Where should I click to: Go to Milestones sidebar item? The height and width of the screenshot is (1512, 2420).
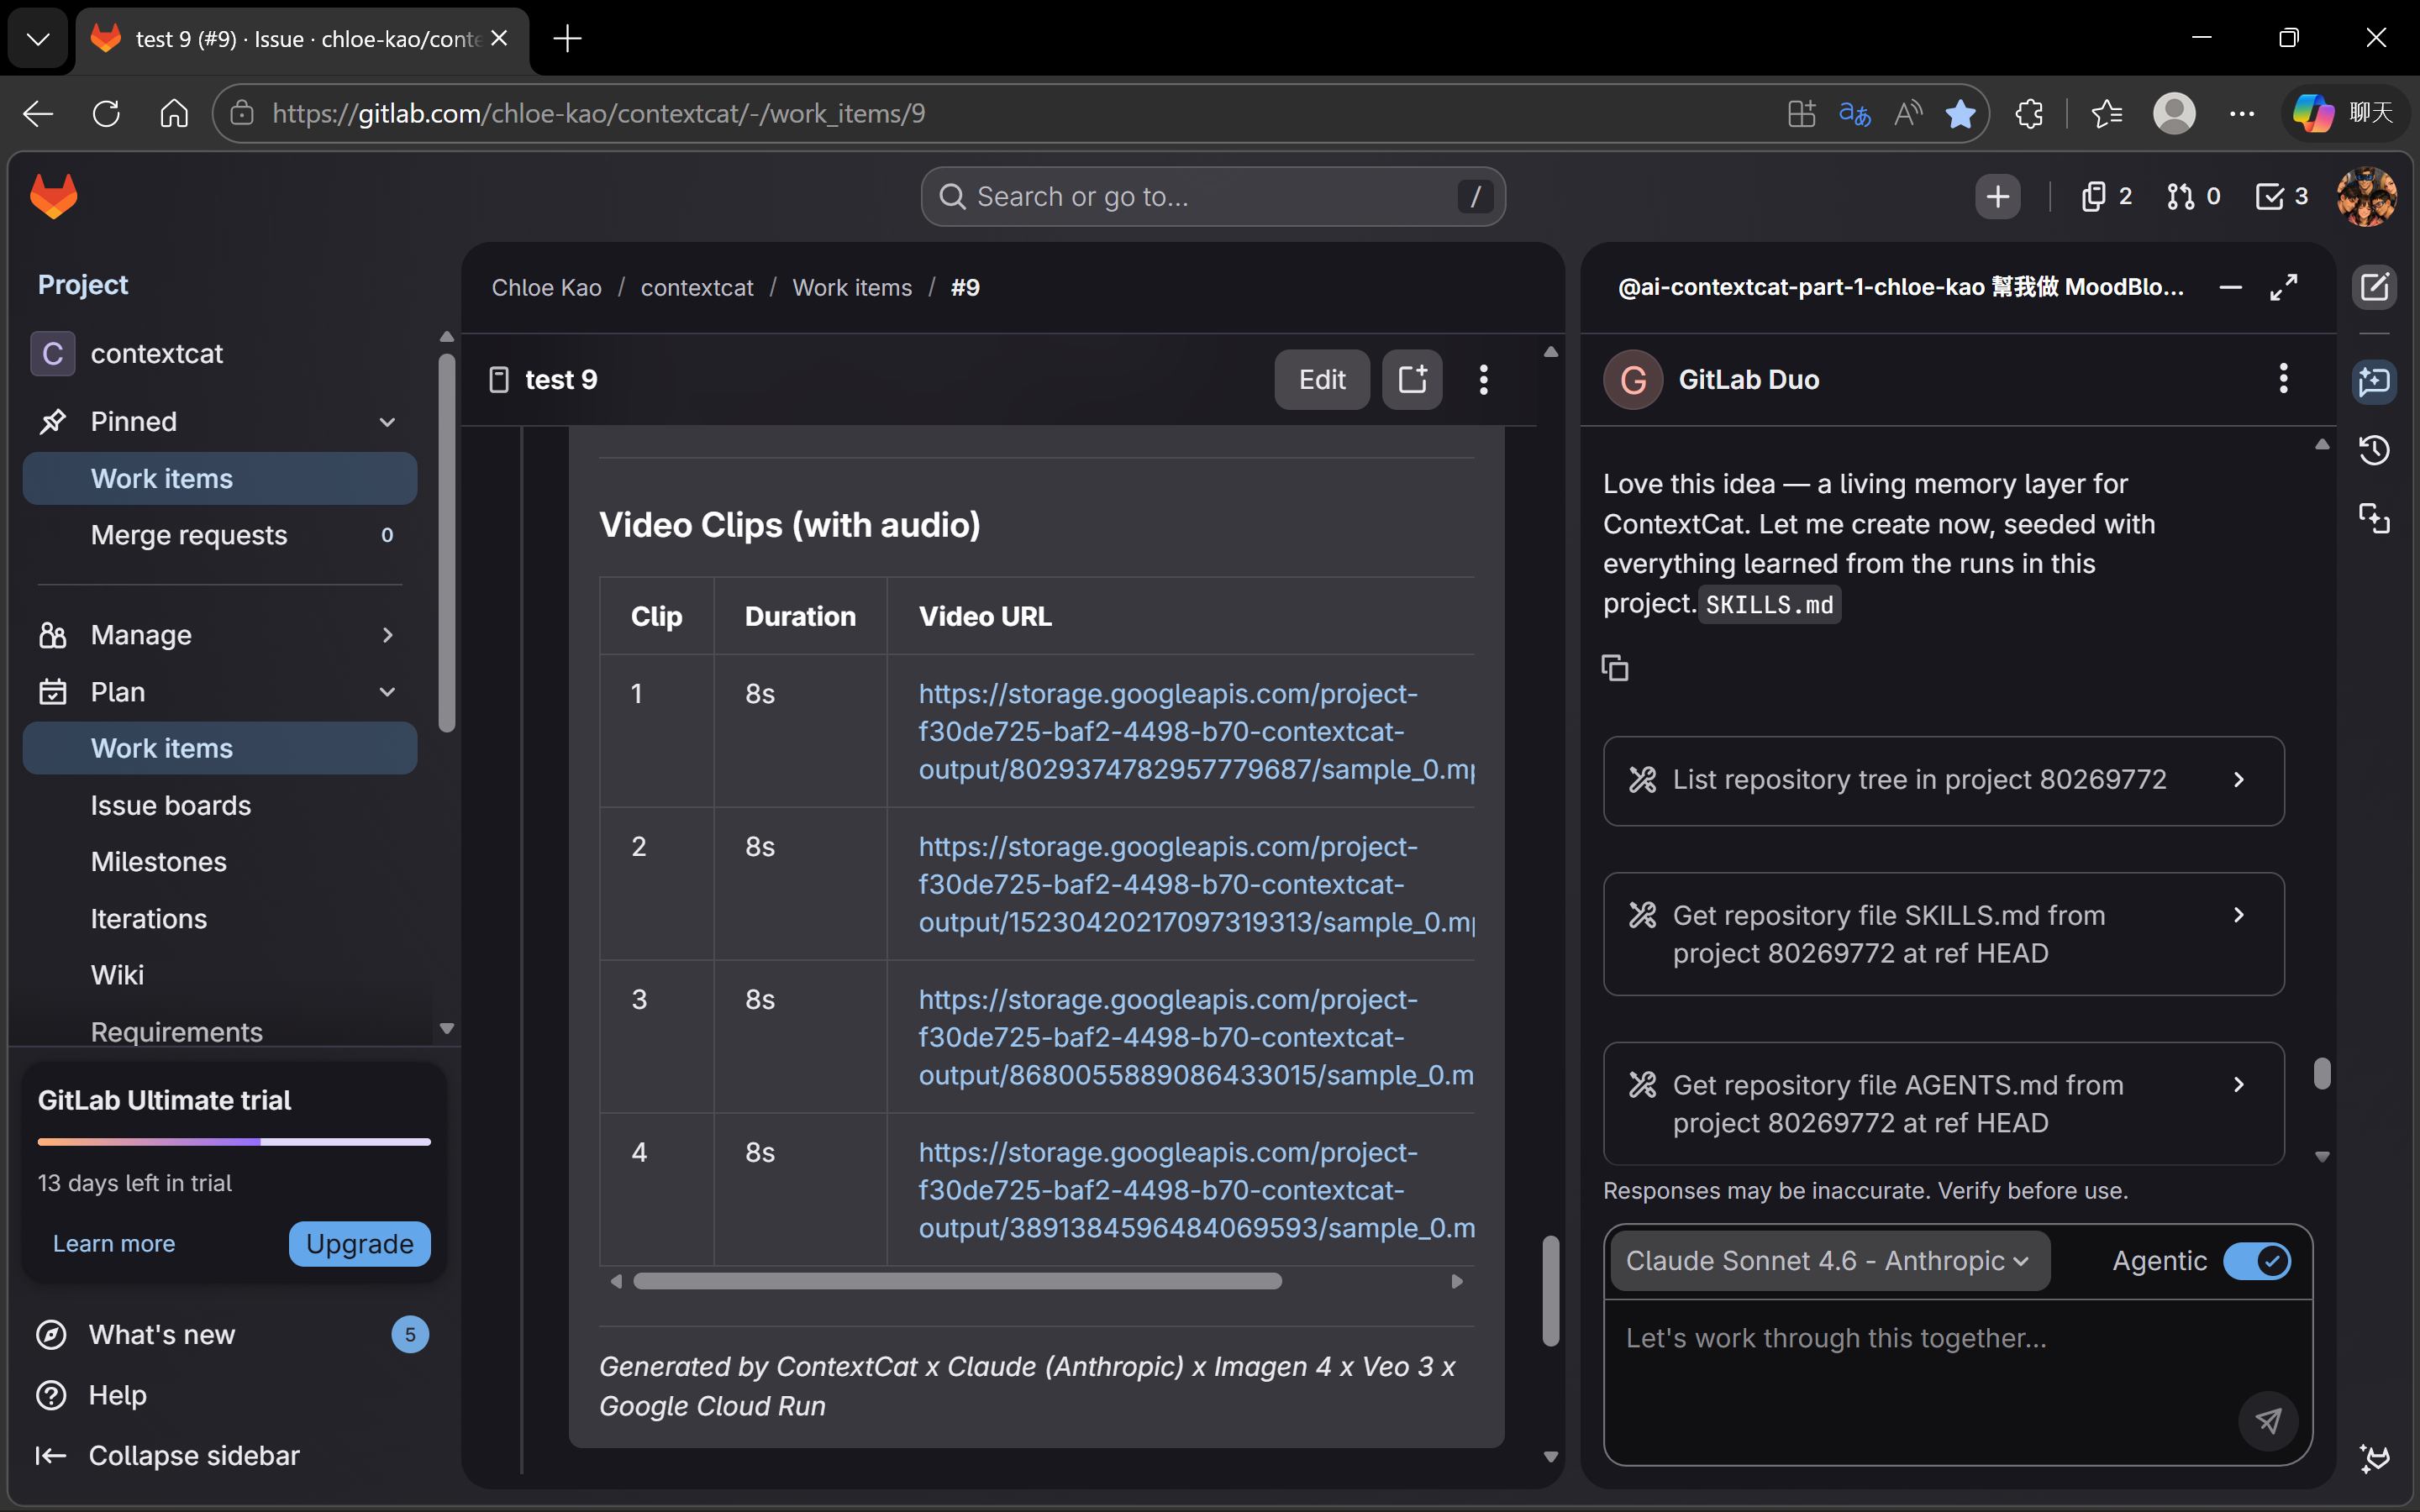(159, 862)
